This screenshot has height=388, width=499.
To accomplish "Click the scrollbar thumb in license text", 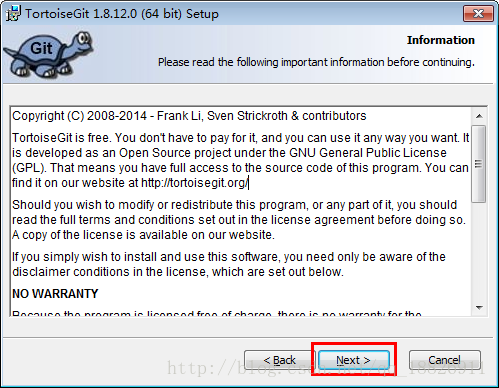I will coord(479,164).
